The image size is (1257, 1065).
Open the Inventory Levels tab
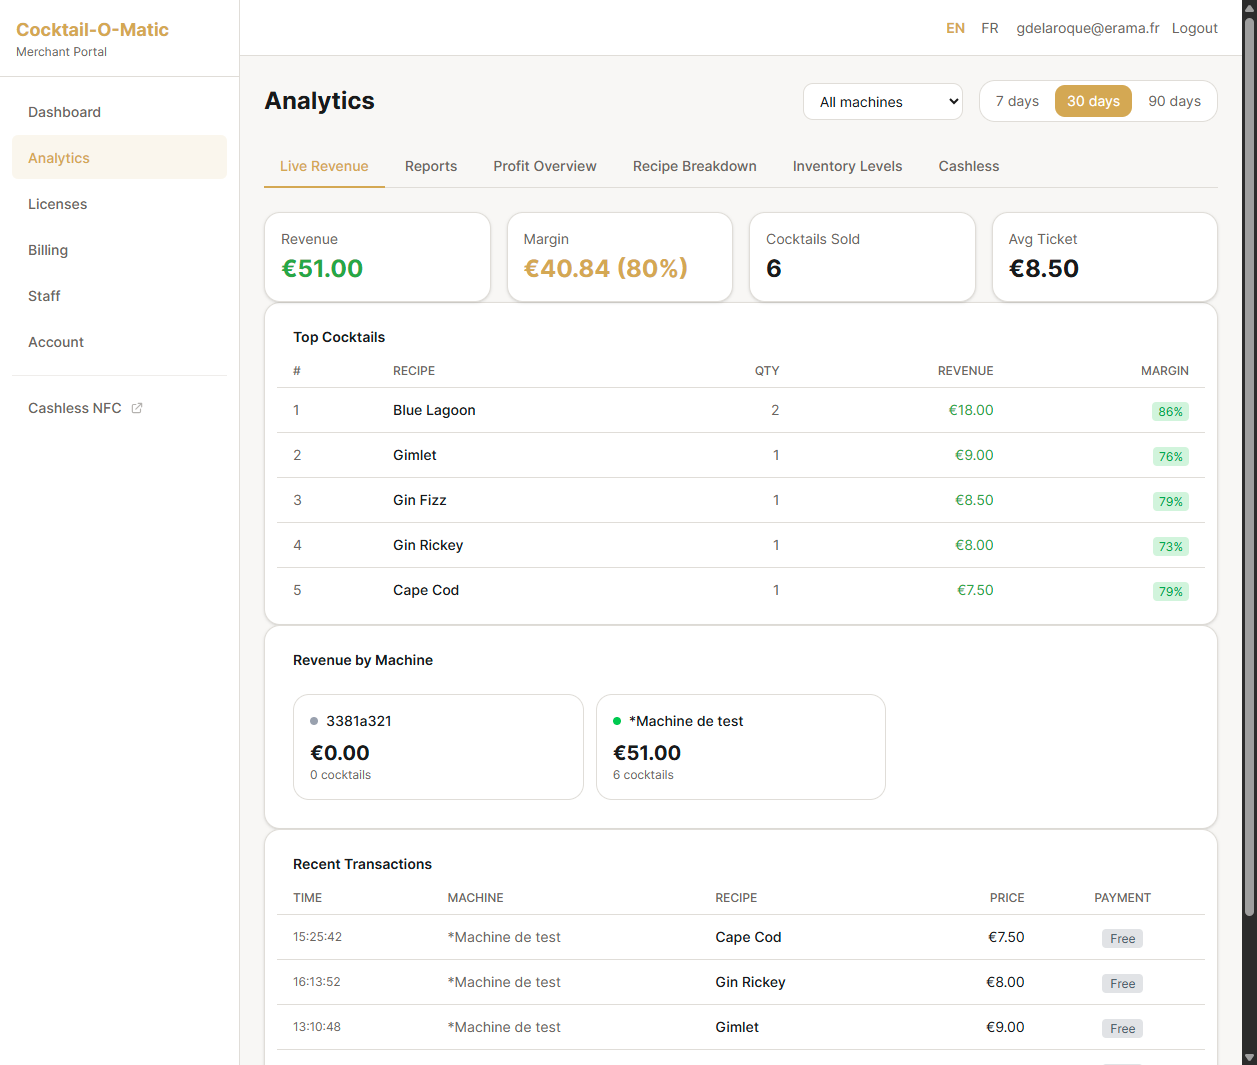tap(848, 166)
